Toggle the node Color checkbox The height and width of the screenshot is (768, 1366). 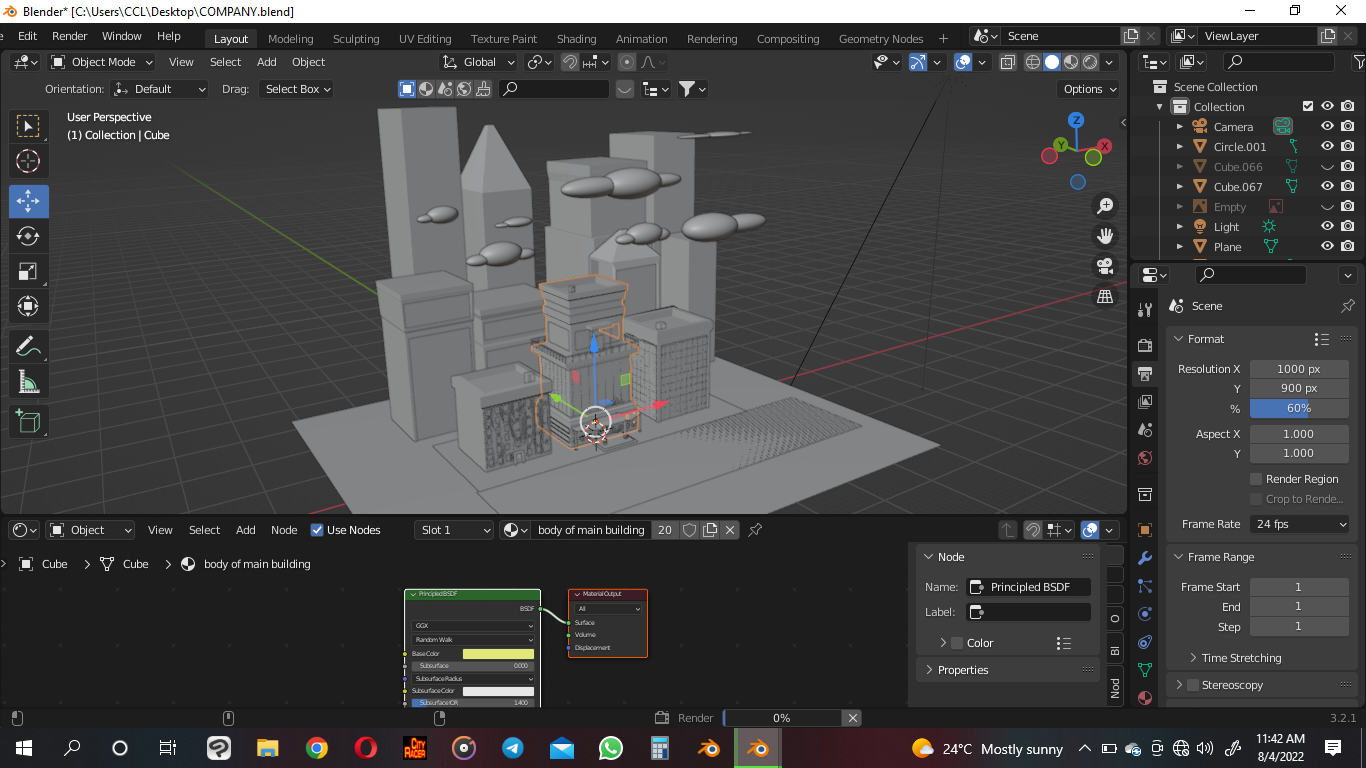(x=957, y=643)
